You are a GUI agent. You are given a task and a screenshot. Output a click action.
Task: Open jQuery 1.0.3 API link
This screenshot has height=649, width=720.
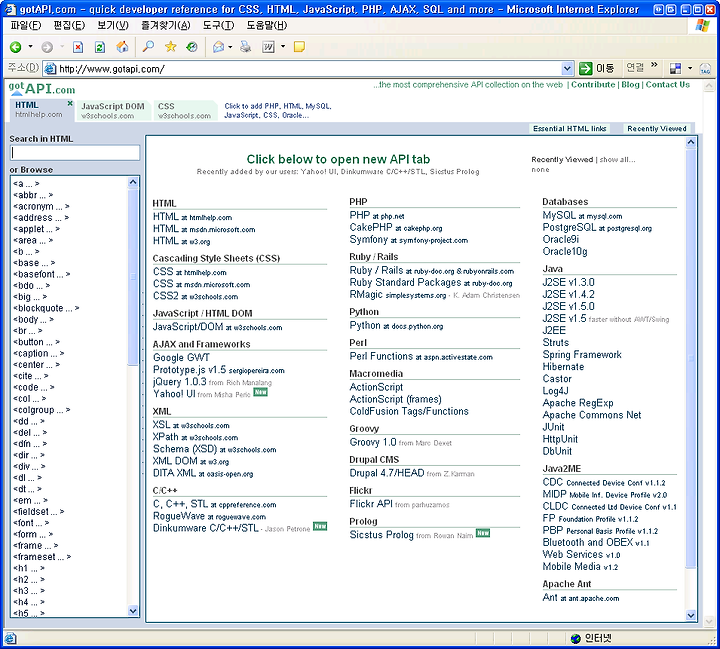point(180,382)
